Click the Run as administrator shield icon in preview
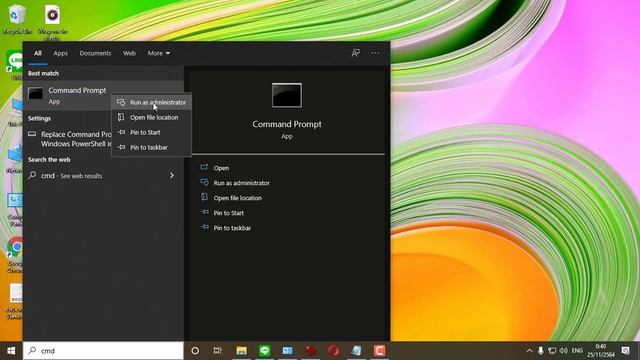Image resolution: width=640 pixels, height=360 pixels. [x=204, y=182]
